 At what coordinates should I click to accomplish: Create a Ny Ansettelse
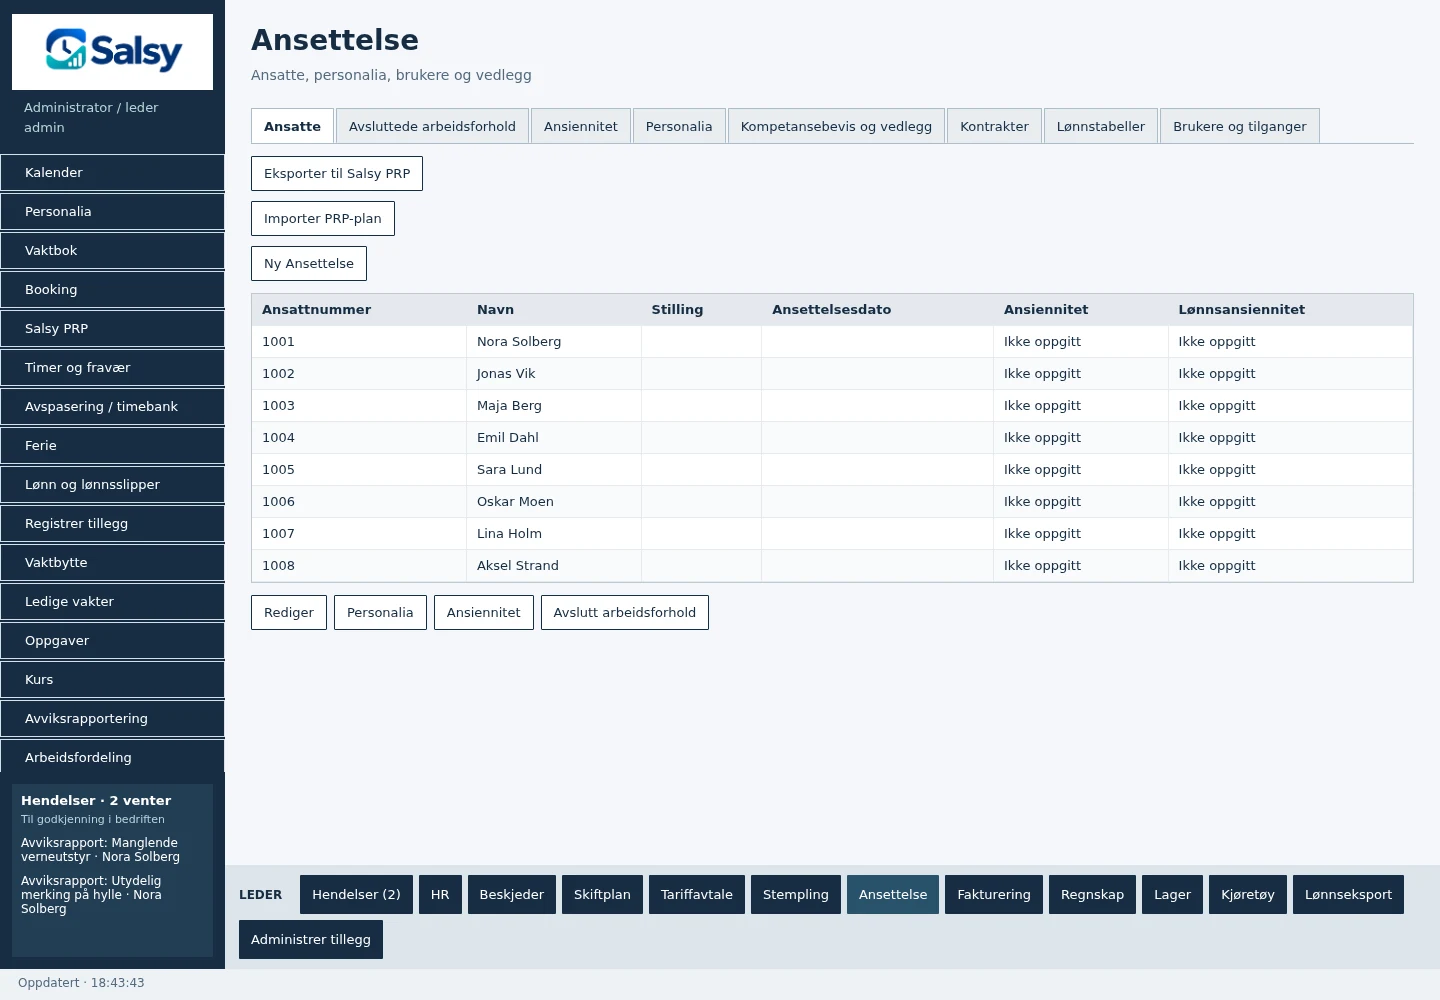pyautogui.click(x=309, y=263)
